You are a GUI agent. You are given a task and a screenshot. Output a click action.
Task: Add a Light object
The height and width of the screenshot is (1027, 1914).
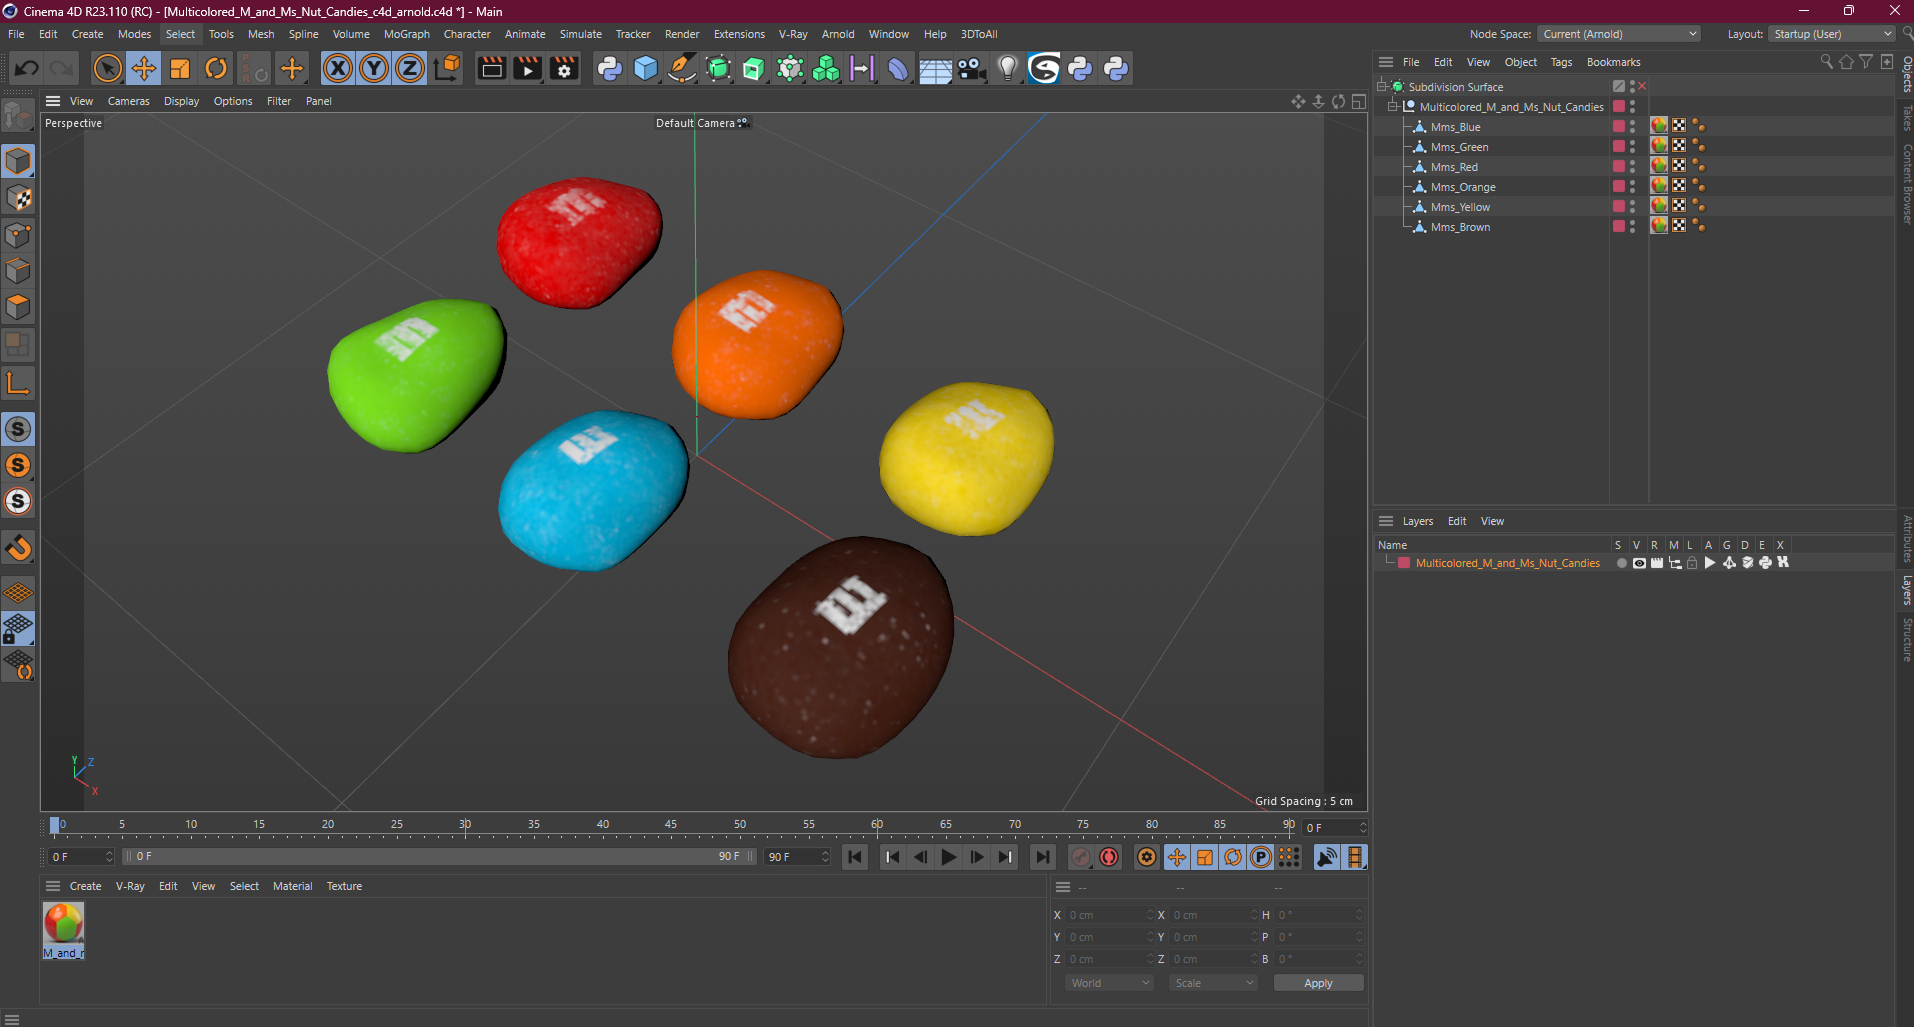[x=1007, y=68]
